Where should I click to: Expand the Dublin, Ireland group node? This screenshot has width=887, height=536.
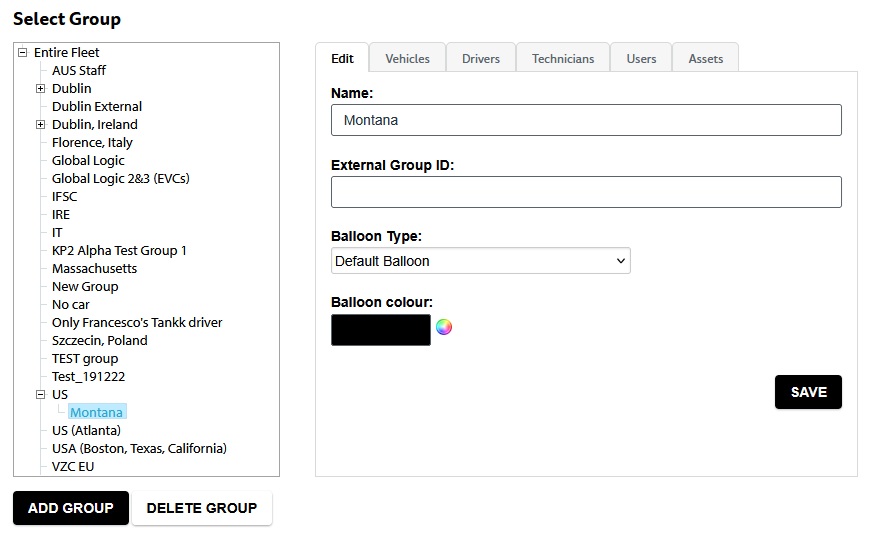40,125
